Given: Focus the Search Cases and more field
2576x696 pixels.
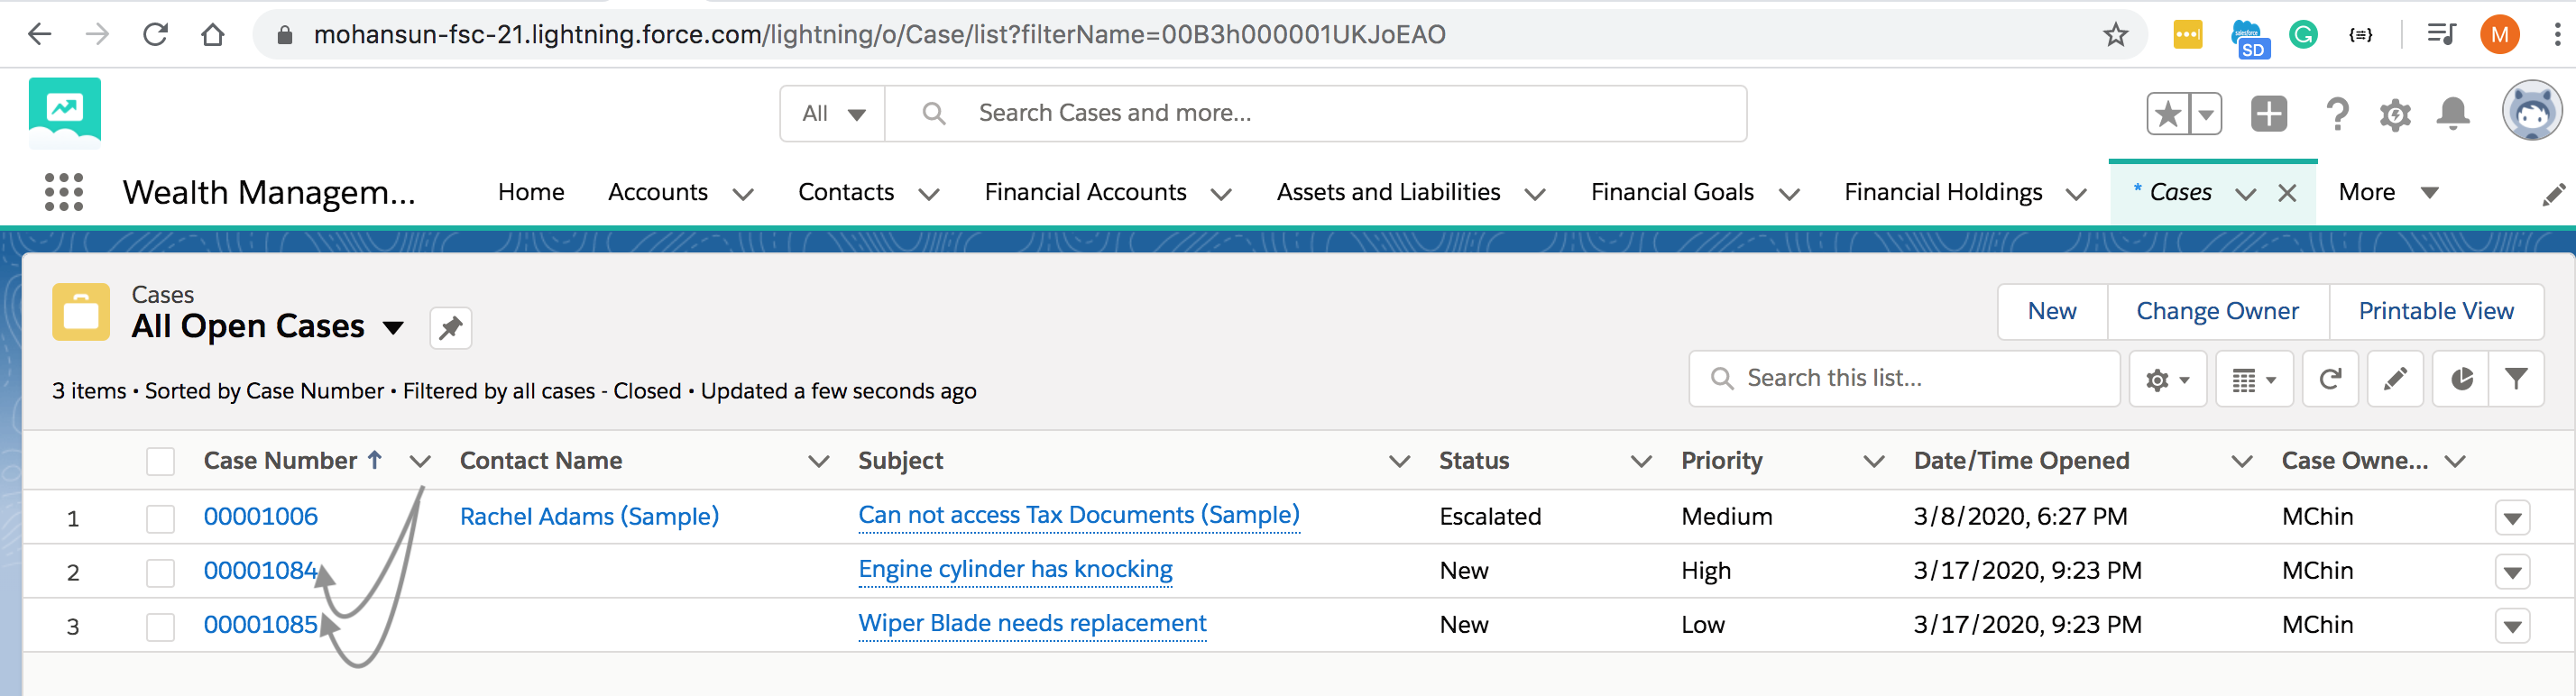Looking at the screenshot, I should [1315, 113].
